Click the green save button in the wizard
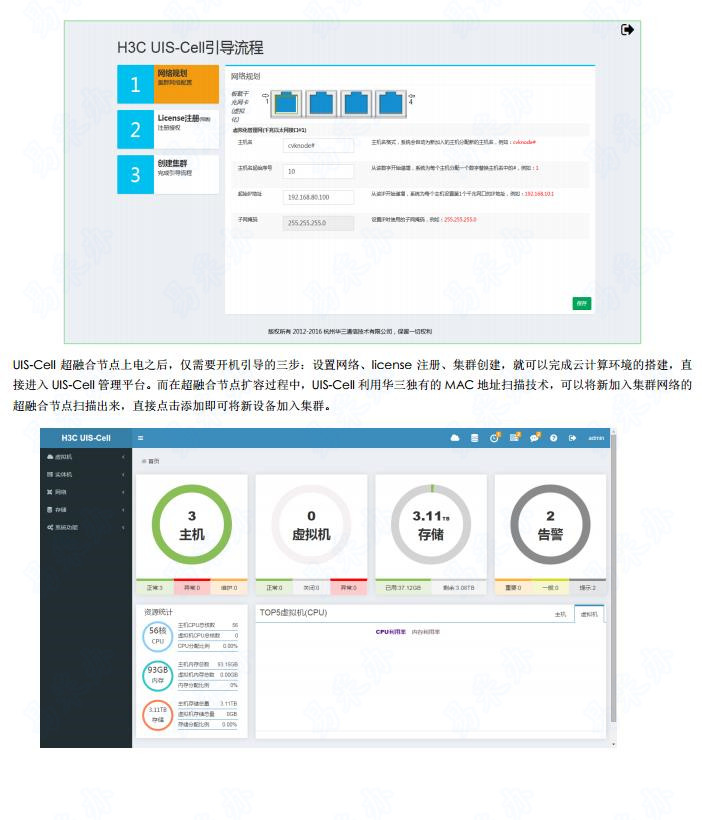This screenshot has width=702, height=820. tap(582, 303)
